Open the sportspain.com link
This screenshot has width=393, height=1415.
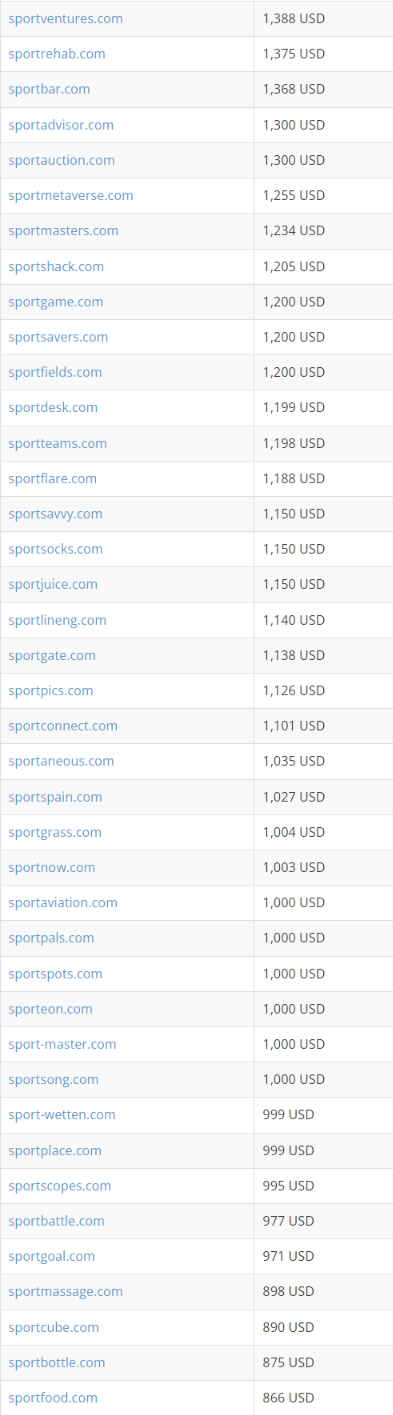tap(55, 797)
